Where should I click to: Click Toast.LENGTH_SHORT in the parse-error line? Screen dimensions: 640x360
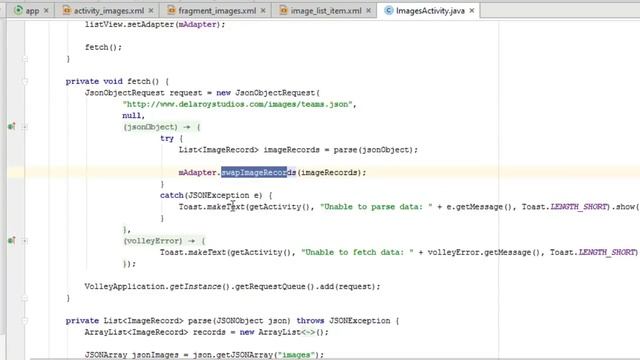(564, 207)
